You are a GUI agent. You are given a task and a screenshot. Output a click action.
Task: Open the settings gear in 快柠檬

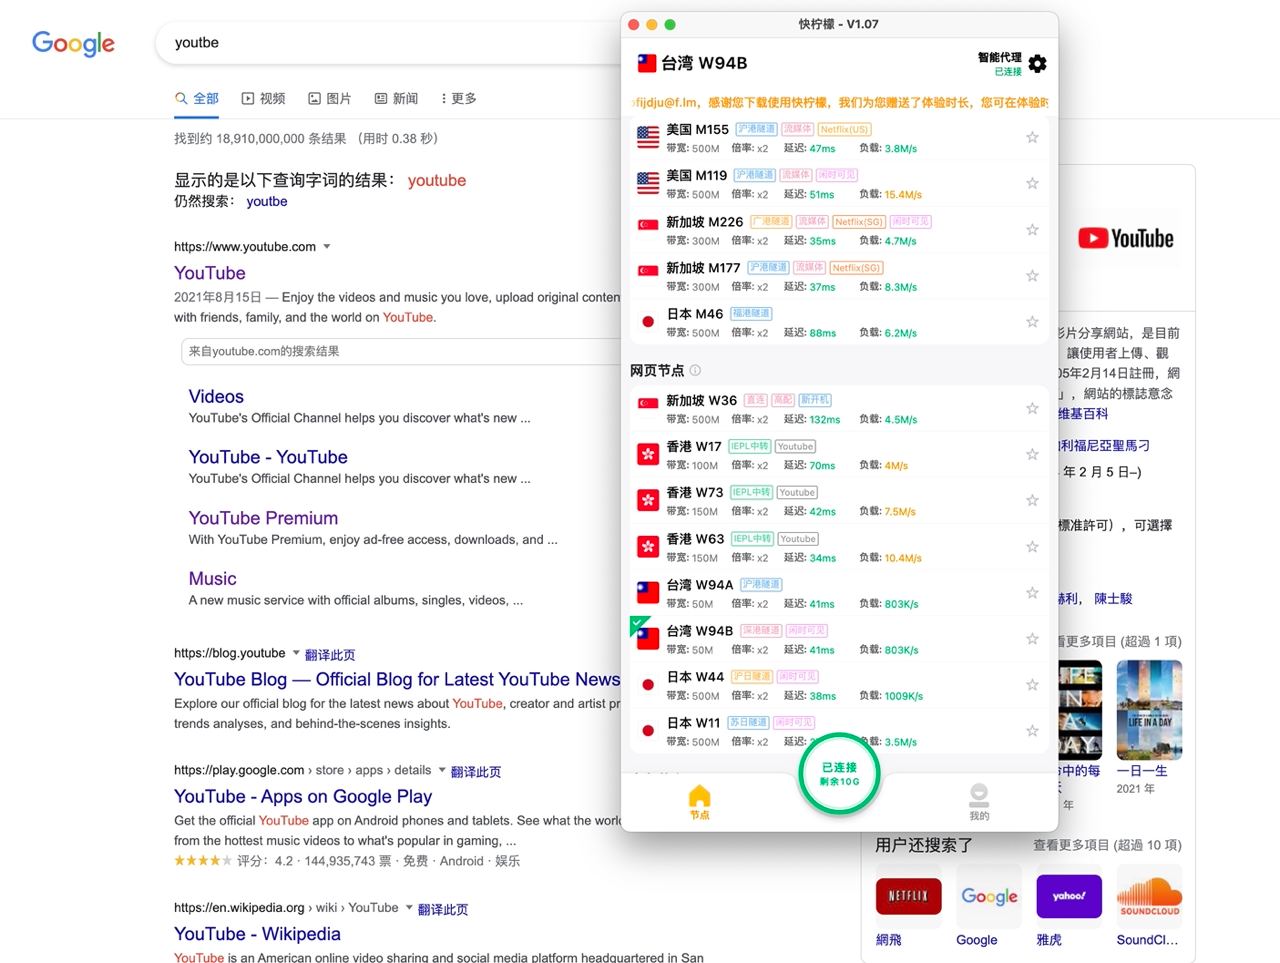click(1037, 63)
